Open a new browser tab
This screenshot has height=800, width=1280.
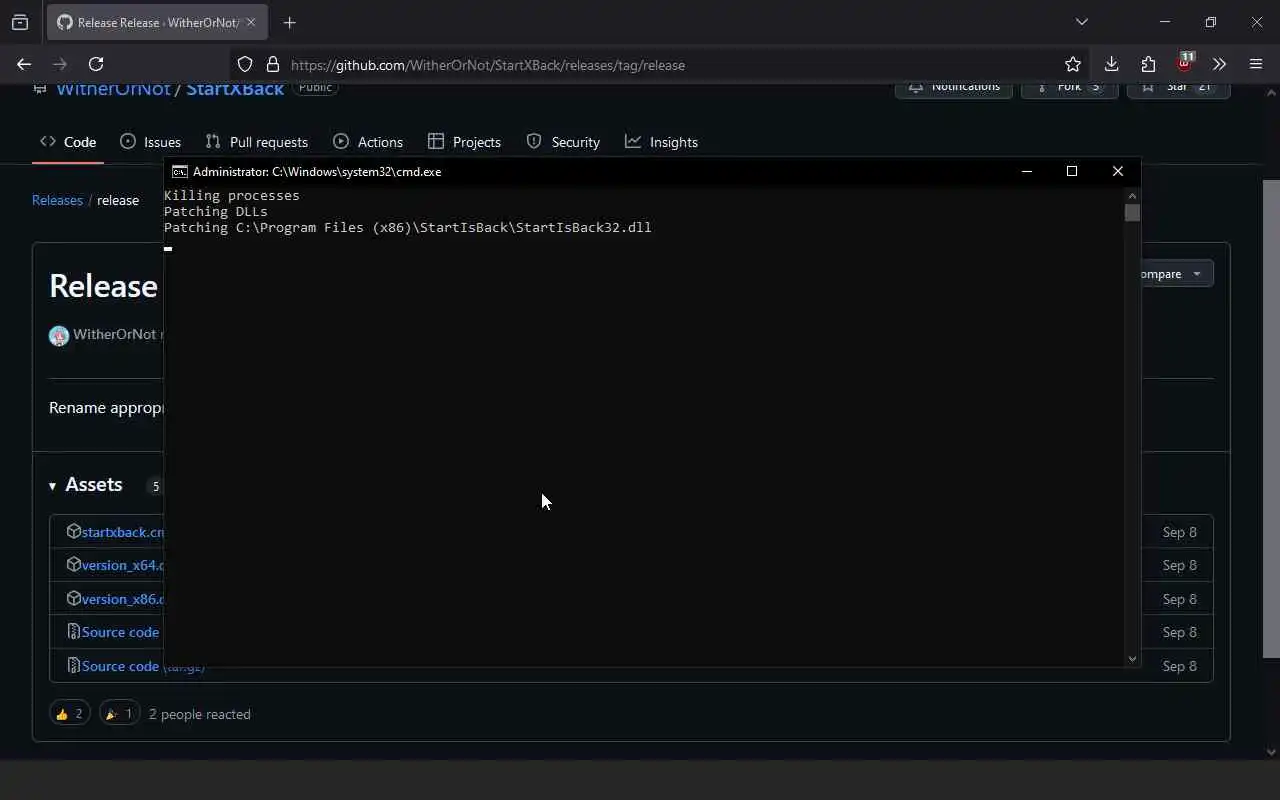pyautogui.click(x=290, y=22)
